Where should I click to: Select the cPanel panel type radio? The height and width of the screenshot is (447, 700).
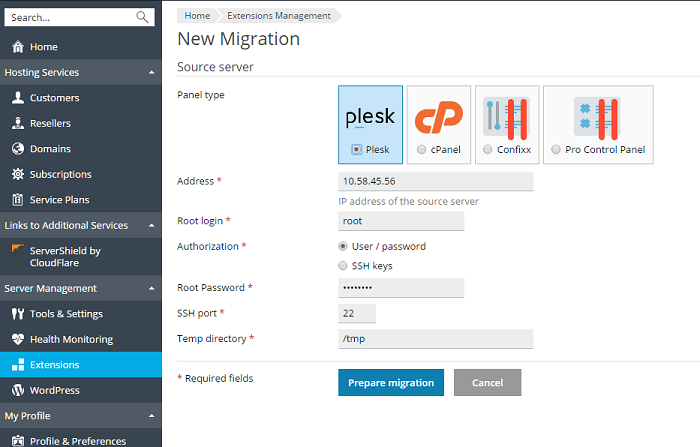(421, 149)
